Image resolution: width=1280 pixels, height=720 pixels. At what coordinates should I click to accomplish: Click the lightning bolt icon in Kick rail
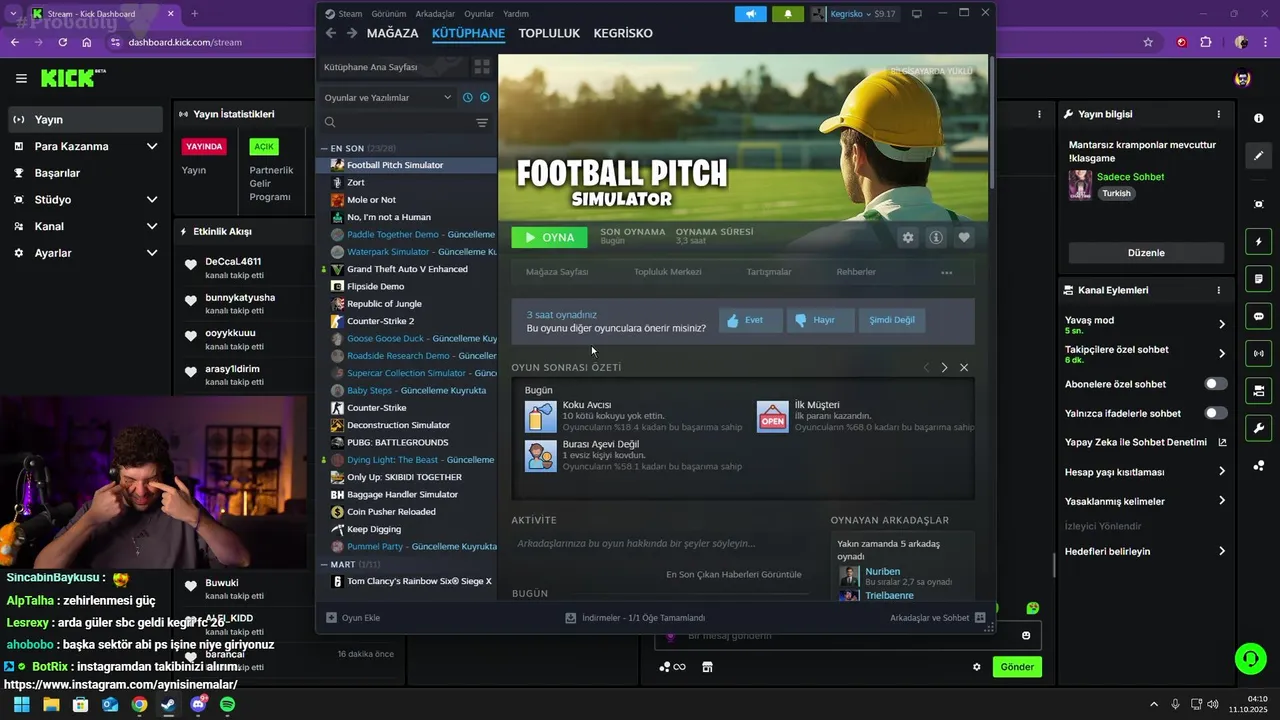tap(1258, 242)
